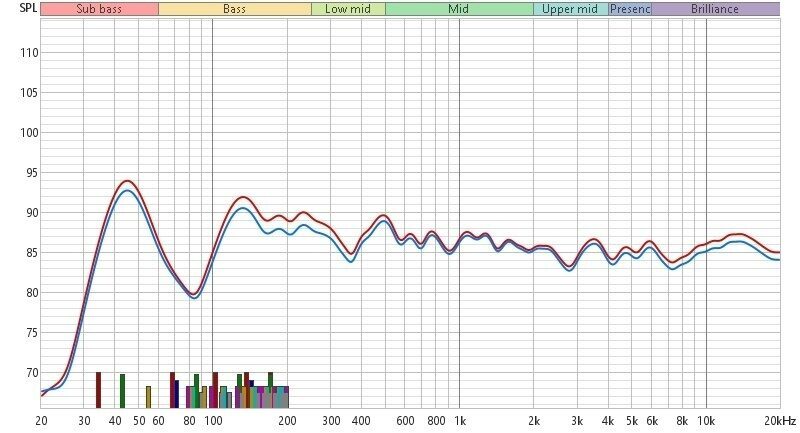
Task: Click the red trace peak near 45 Hz
Action: [x=127, y=181]
